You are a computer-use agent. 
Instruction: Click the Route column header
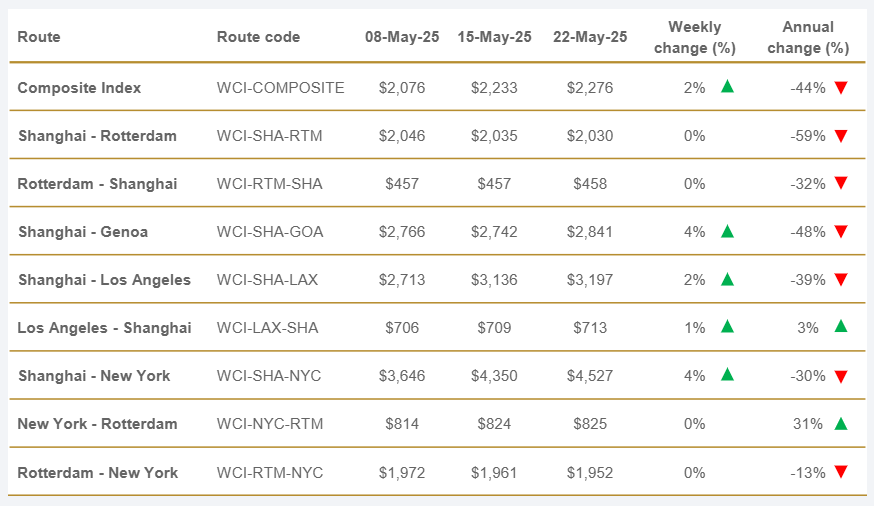[x=39, y=37]
